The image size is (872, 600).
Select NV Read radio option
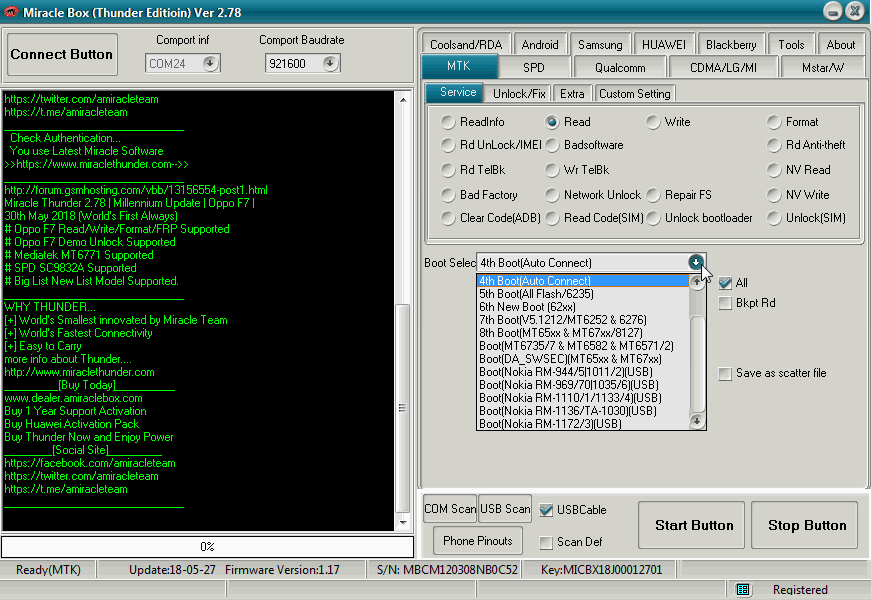tap(774, 170)
